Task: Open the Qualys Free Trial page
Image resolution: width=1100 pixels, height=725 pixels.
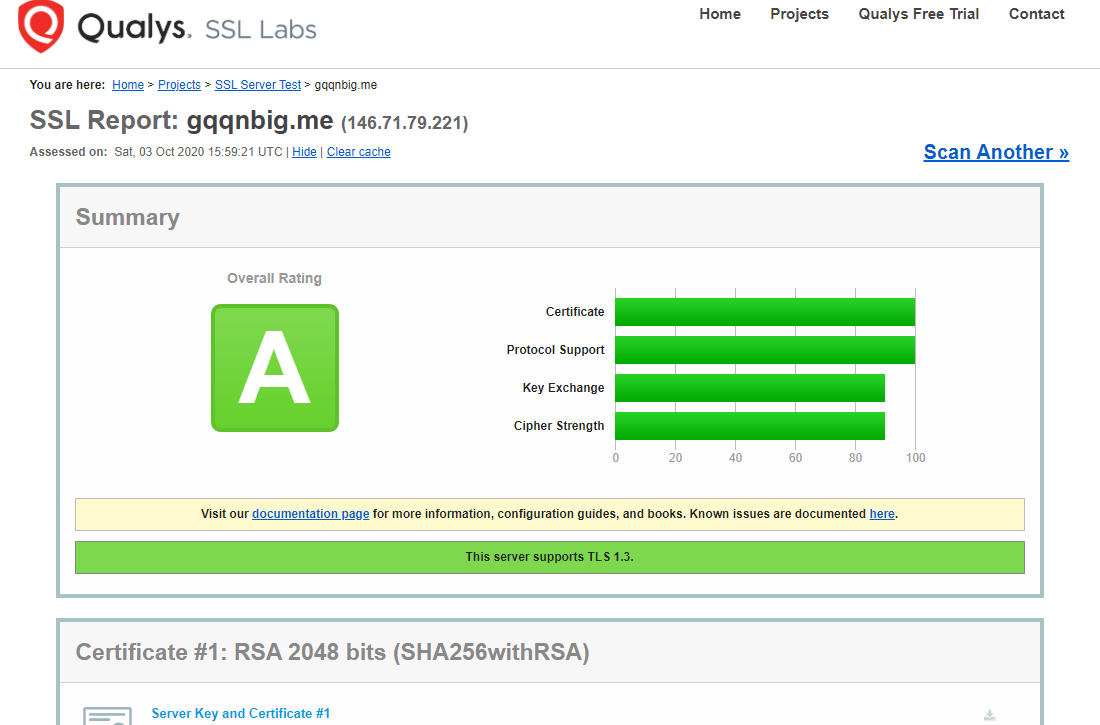Action: click(x=918, y=14)
